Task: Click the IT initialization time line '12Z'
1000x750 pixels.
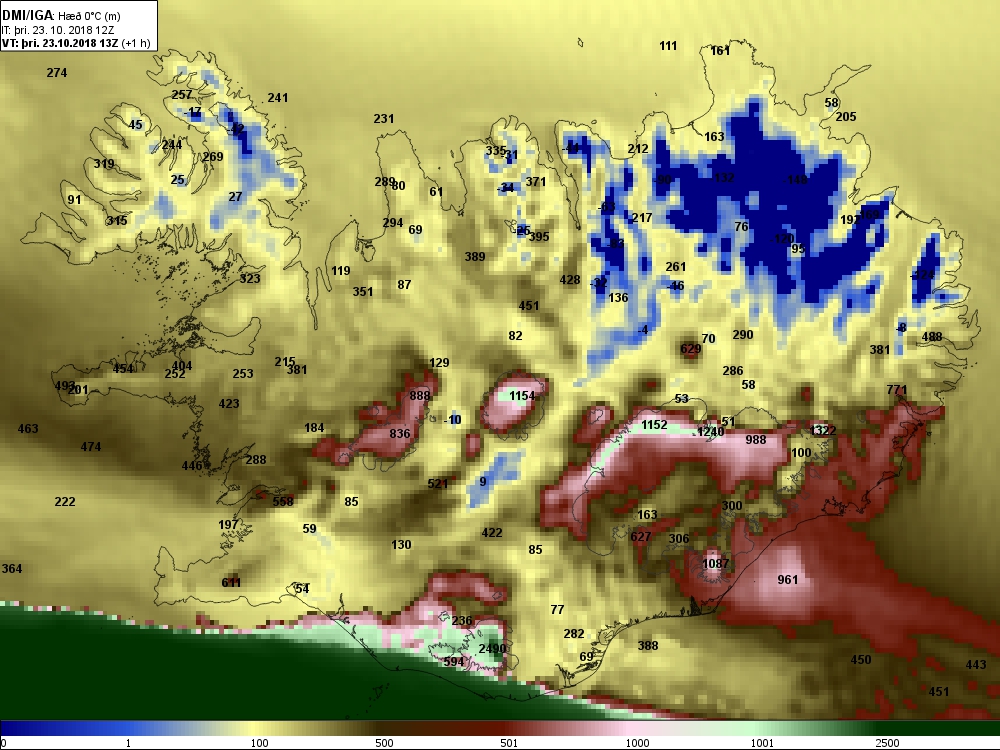Action: pyautogui.click(x=58, y=29)
